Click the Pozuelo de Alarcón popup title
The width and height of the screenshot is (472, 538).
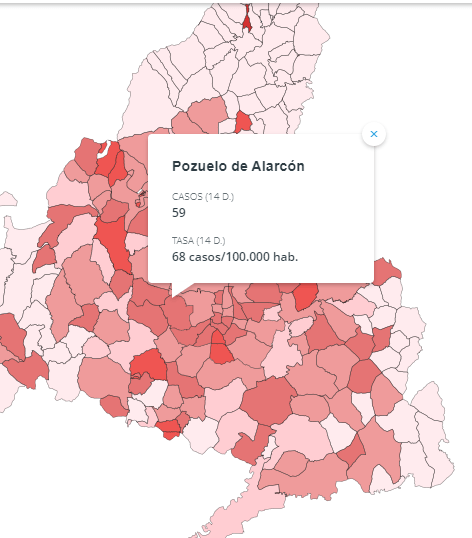point(238,166)
